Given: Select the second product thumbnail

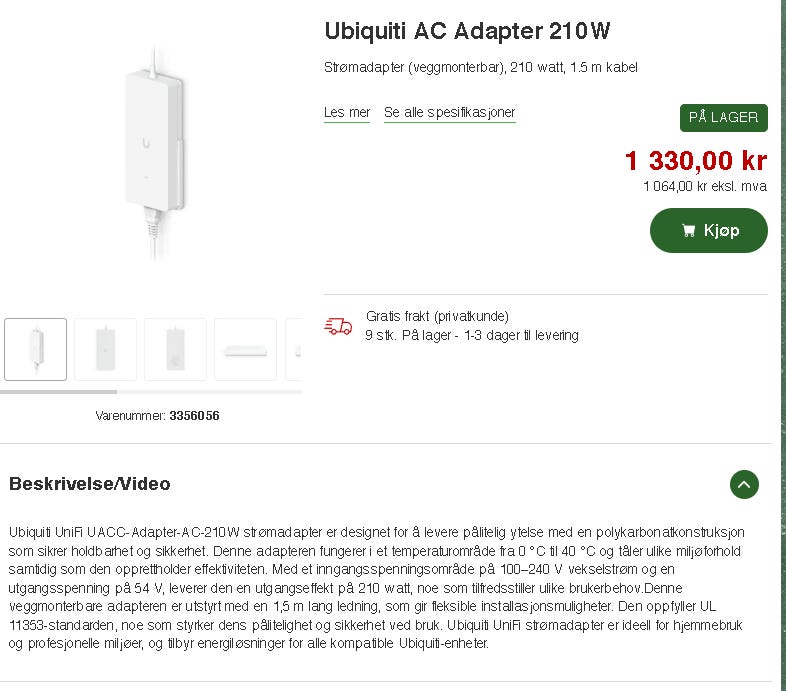Looking at the screenshot, I should tap(105, 349).
